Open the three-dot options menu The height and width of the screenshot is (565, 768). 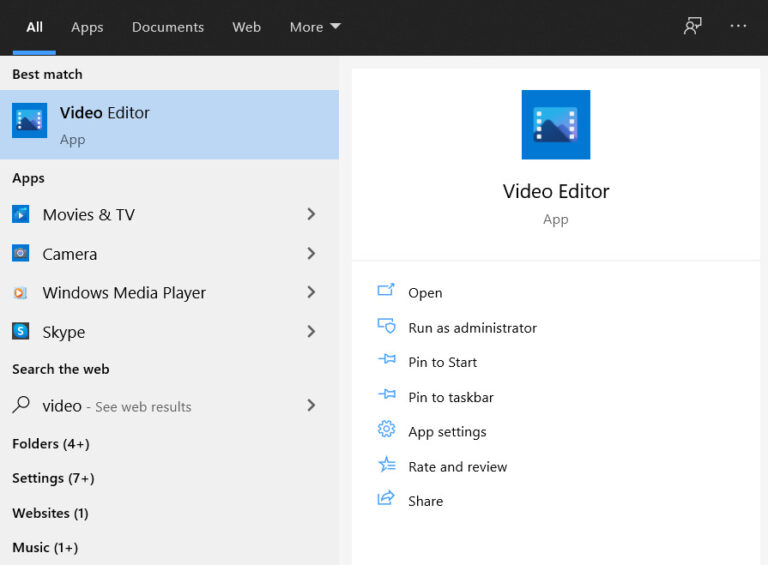tap(738, 26)
